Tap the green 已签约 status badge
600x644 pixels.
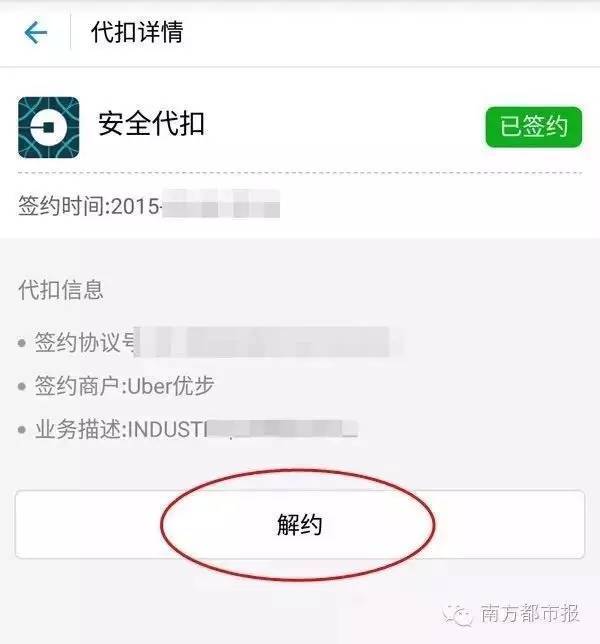533,127
